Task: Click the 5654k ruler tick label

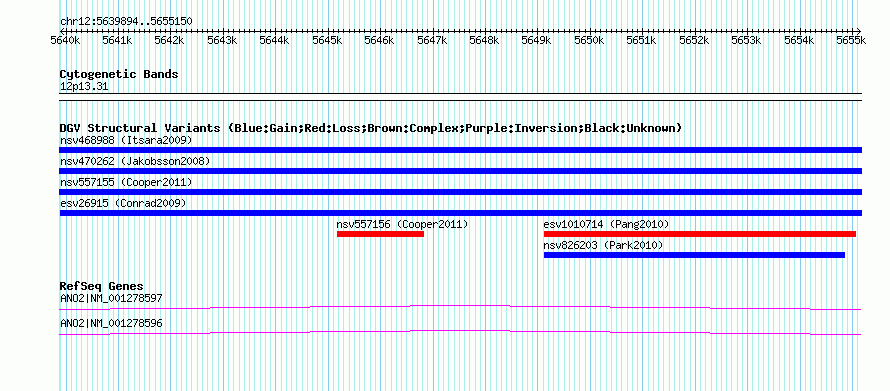Action: [x=800, y=40]
